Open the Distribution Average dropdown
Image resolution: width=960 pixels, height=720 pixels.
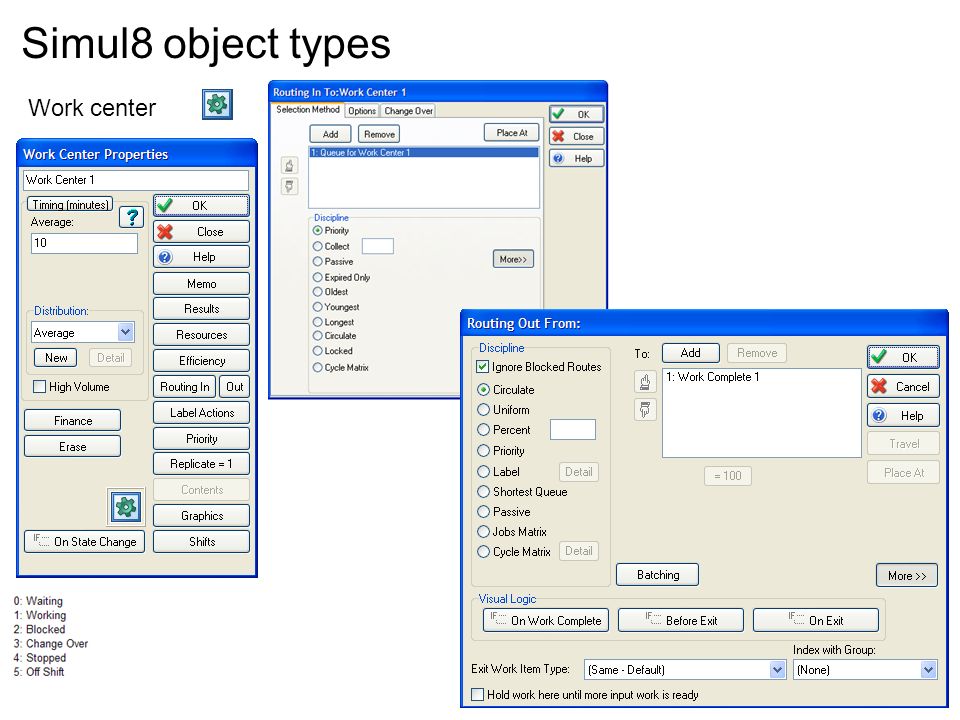click(x=126, y=332)
